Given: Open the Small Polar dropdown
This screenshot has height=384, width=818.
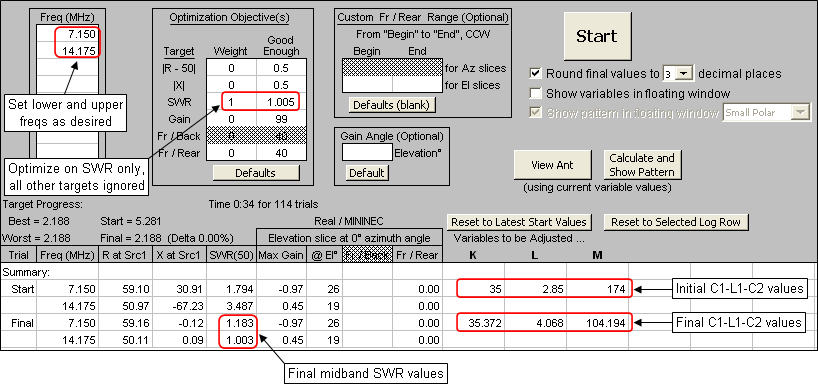Looking at the screenshot, I should (x=801, y=112).
